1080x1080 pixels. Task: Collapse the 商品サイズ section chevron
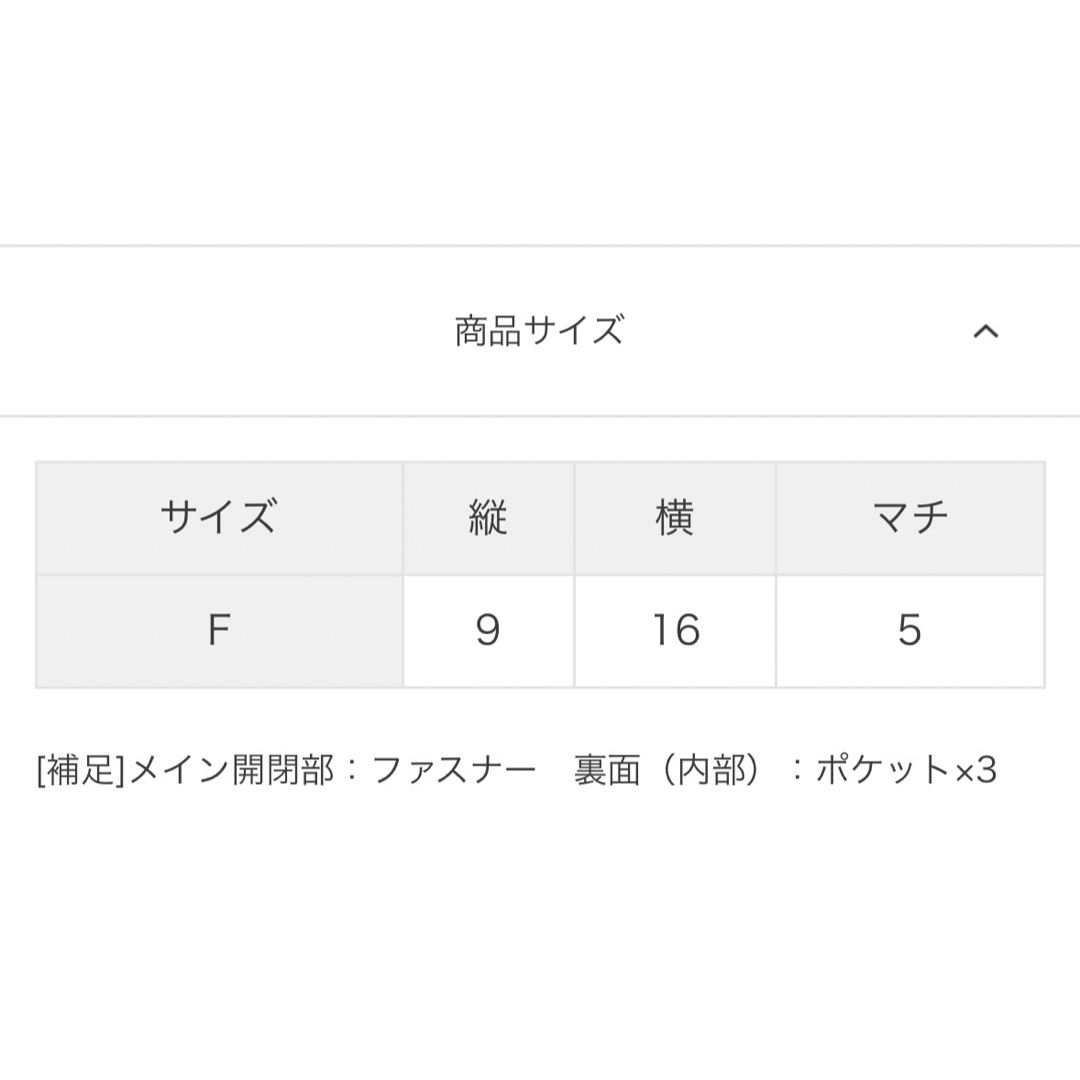[x=985, y=331]
